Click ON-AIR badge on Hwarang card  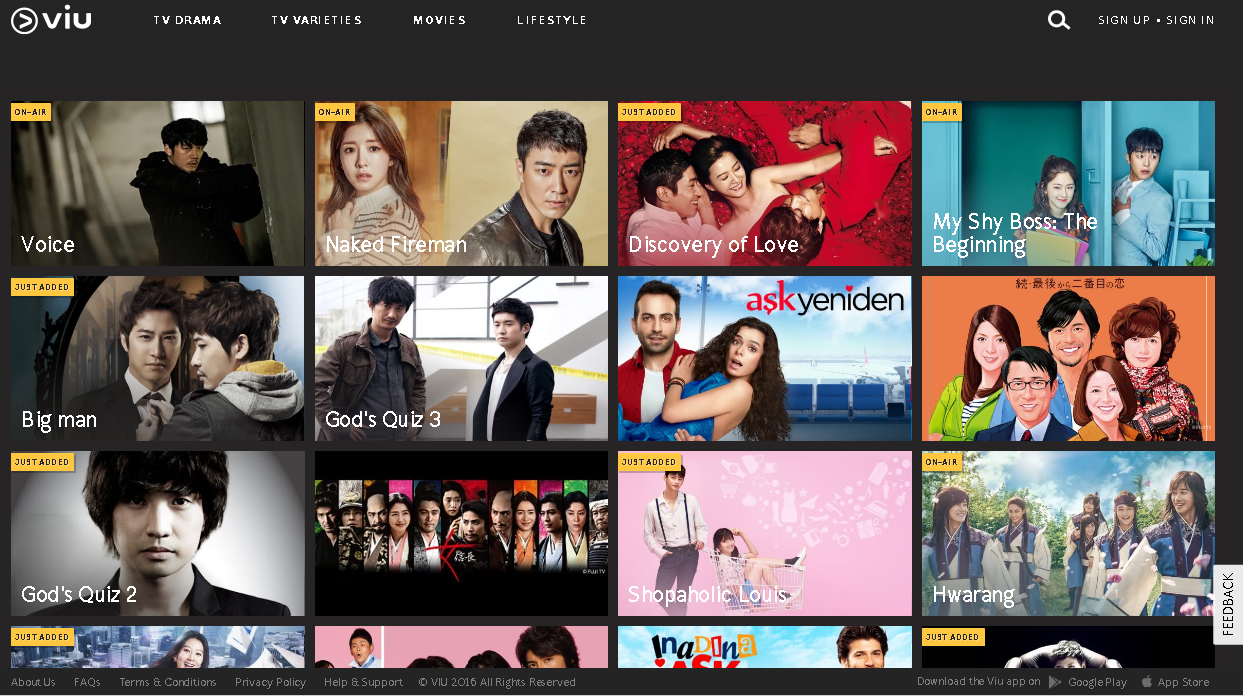(942, 462)
